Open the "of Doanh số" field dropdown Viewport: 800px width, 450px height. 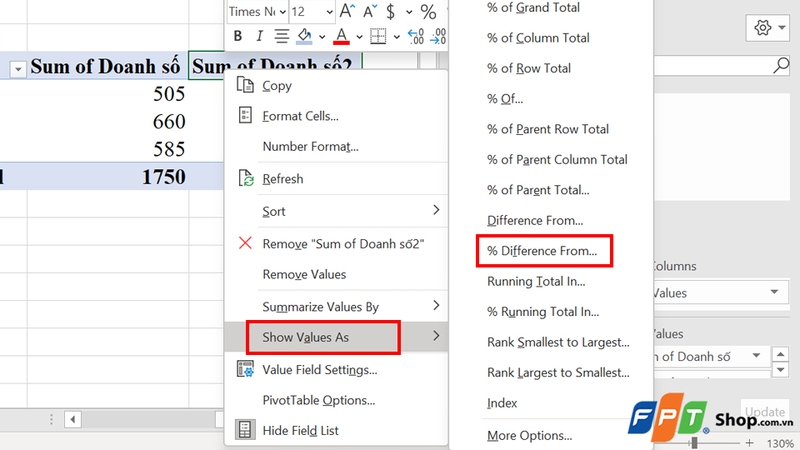point(756,356)
